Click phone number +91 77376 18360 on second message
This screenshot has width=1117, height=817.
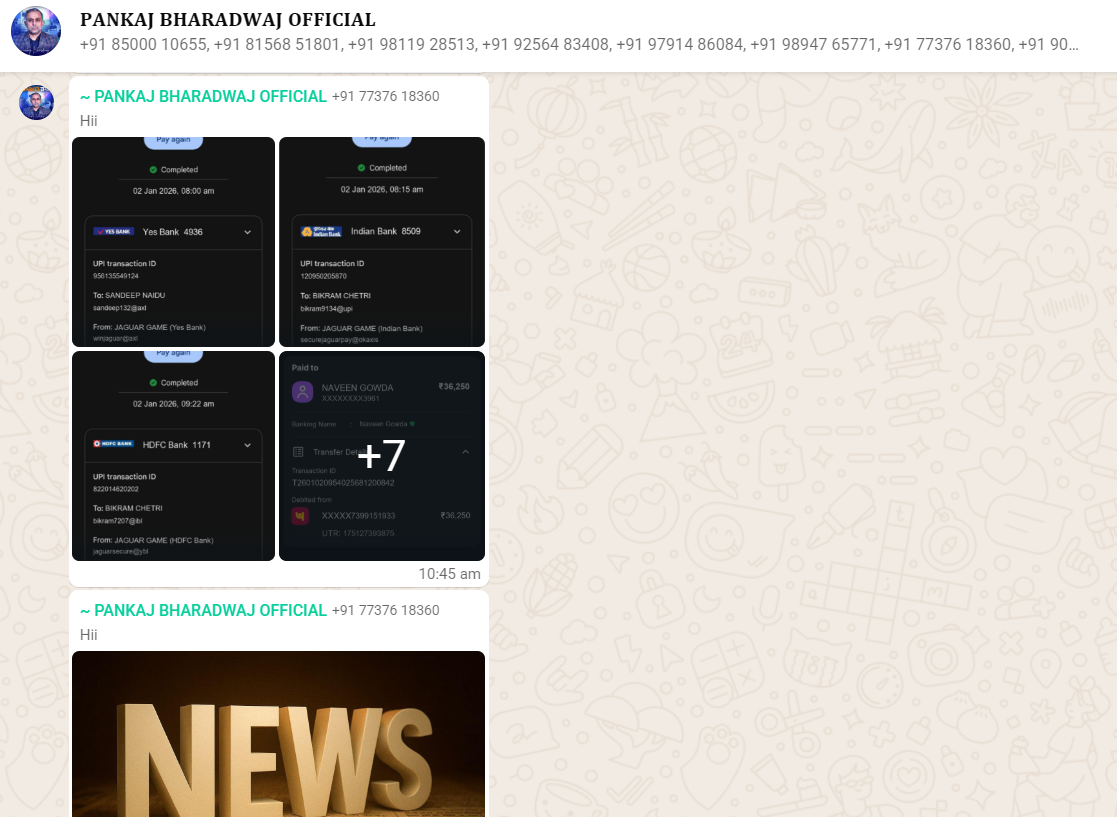coord(385,611)
